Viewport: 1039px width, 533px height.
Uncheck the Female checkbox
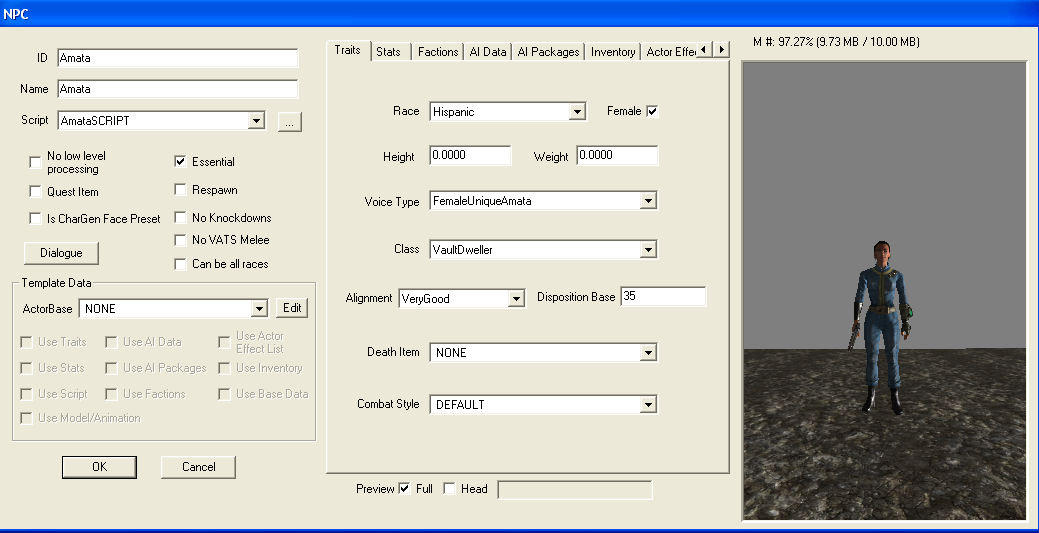pos(652,111)
